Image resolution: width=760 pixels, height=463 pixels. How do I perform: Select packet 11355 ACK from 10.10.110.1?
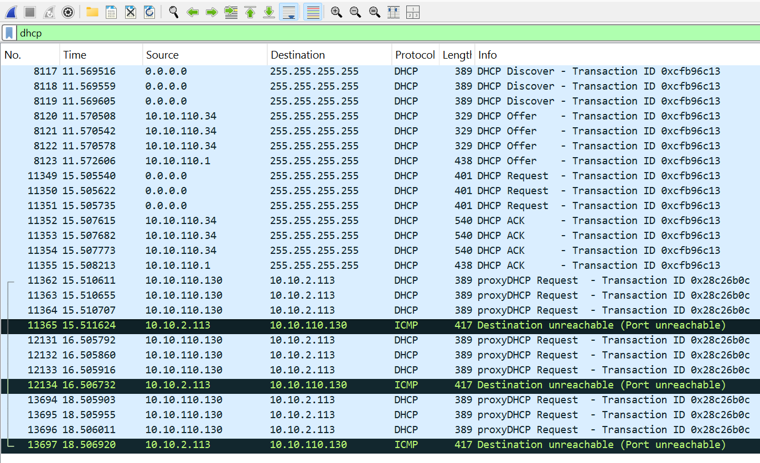click(x=380, y=266)
